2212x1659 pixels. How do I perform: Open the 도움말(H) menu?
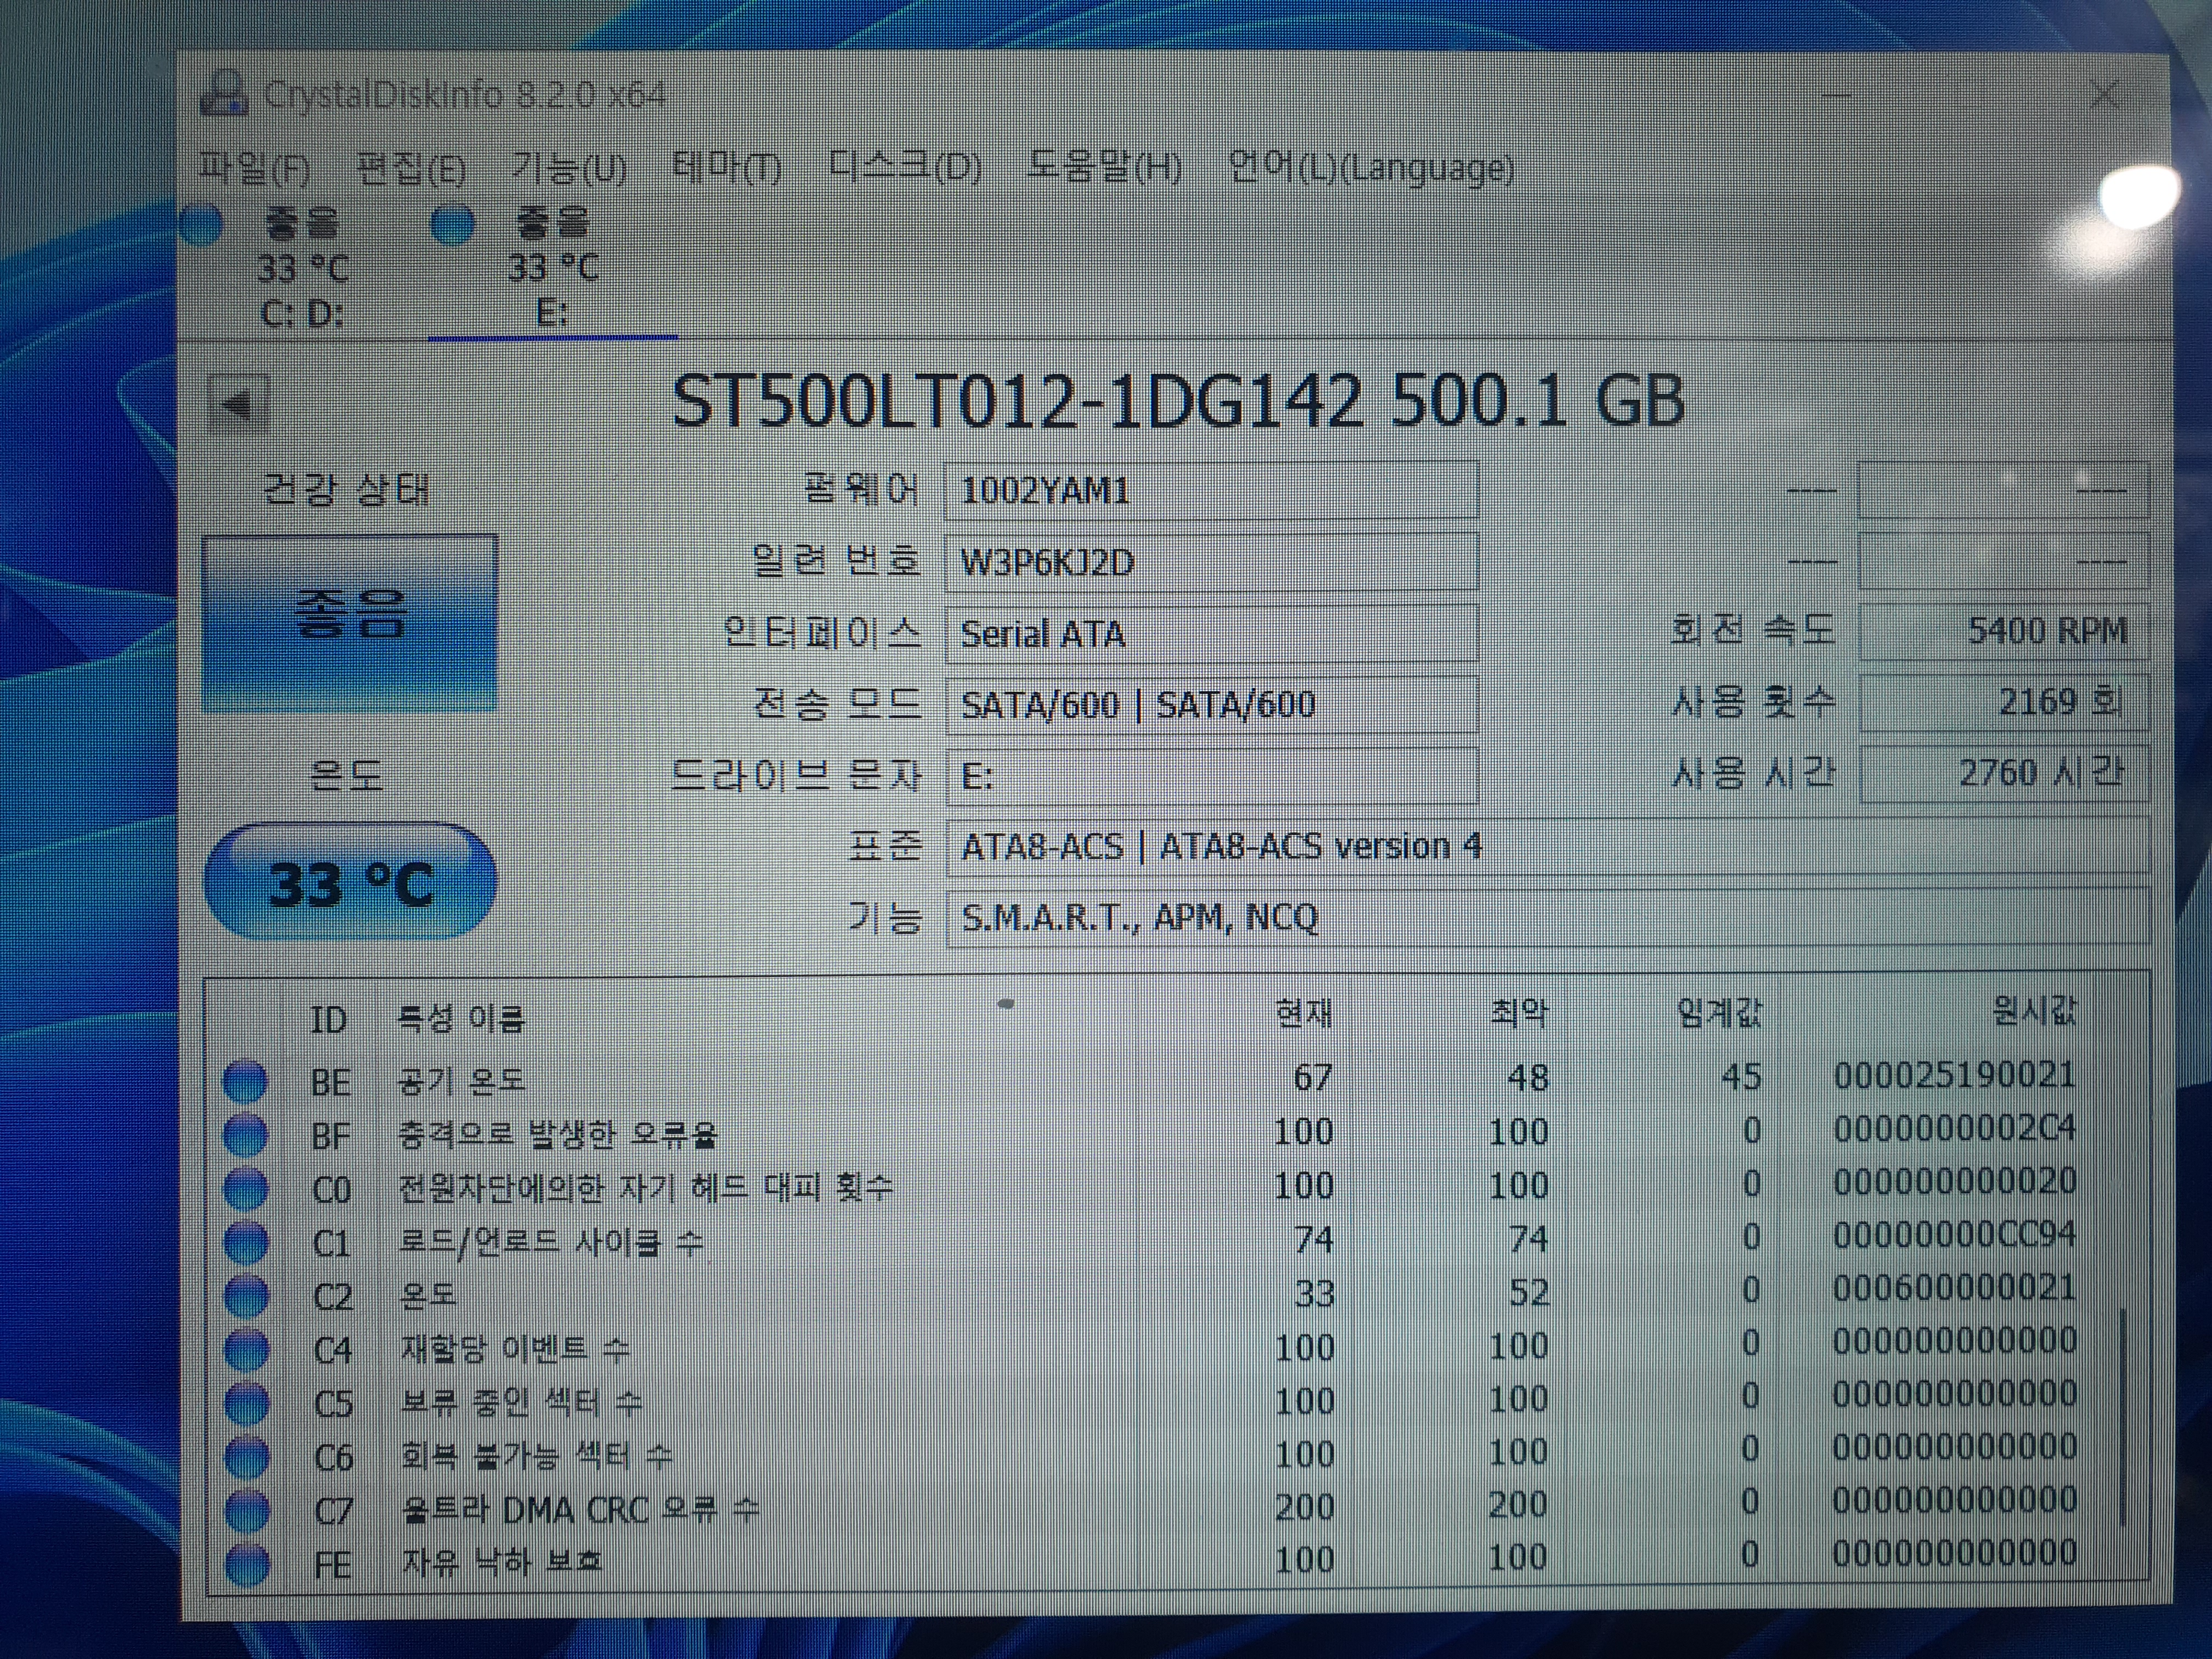tap(1105, 168)
